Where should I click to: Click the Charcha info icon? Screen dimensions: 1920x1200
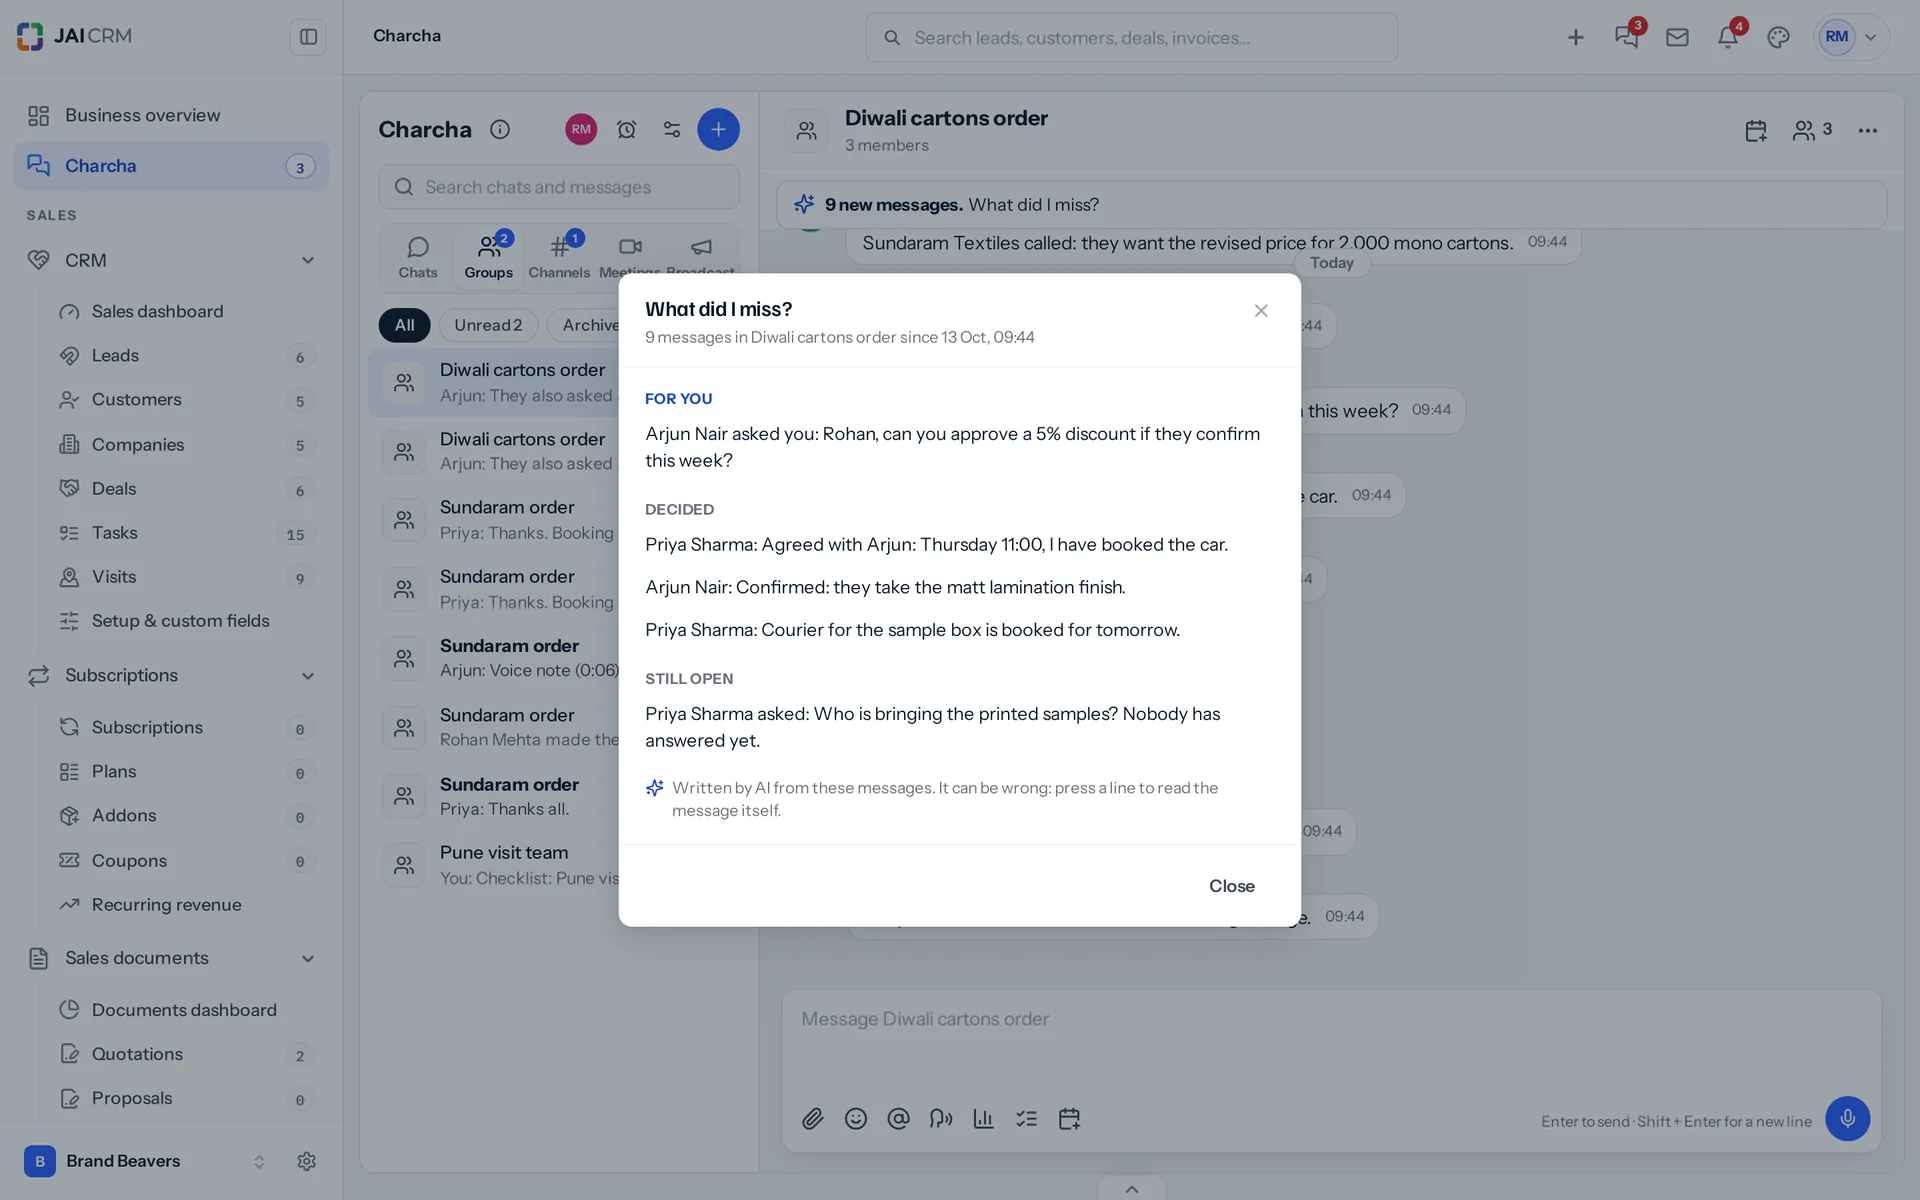[x=500, y=130]
